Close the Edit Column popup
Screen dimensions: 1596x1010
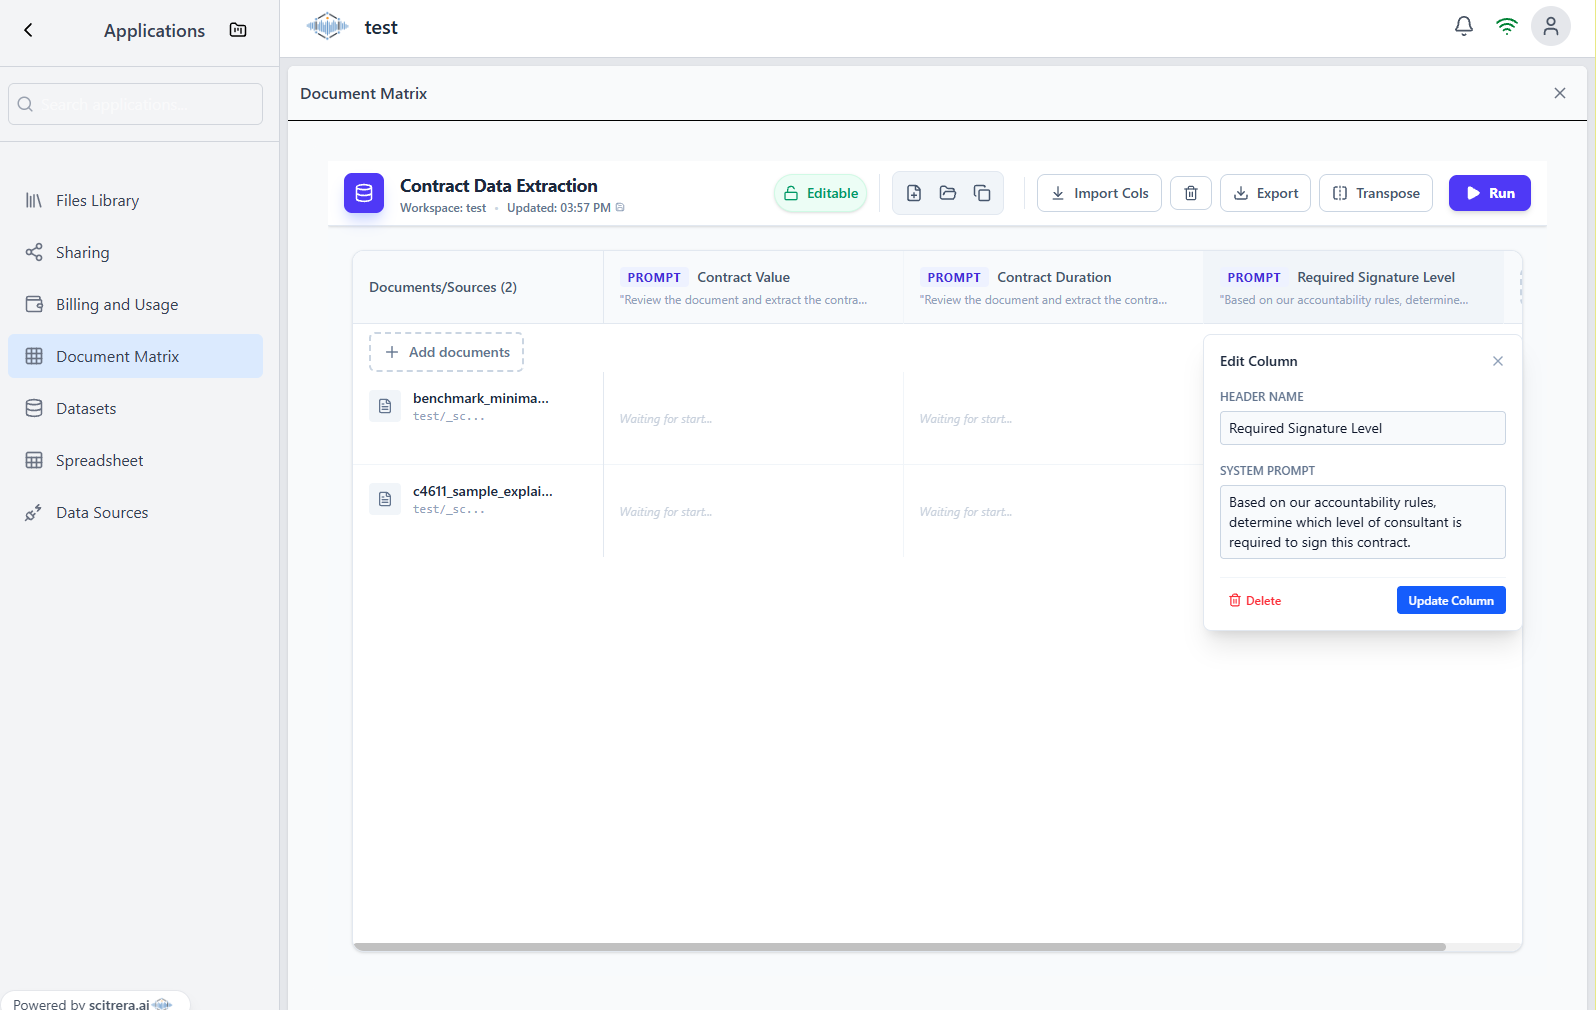1497,361
